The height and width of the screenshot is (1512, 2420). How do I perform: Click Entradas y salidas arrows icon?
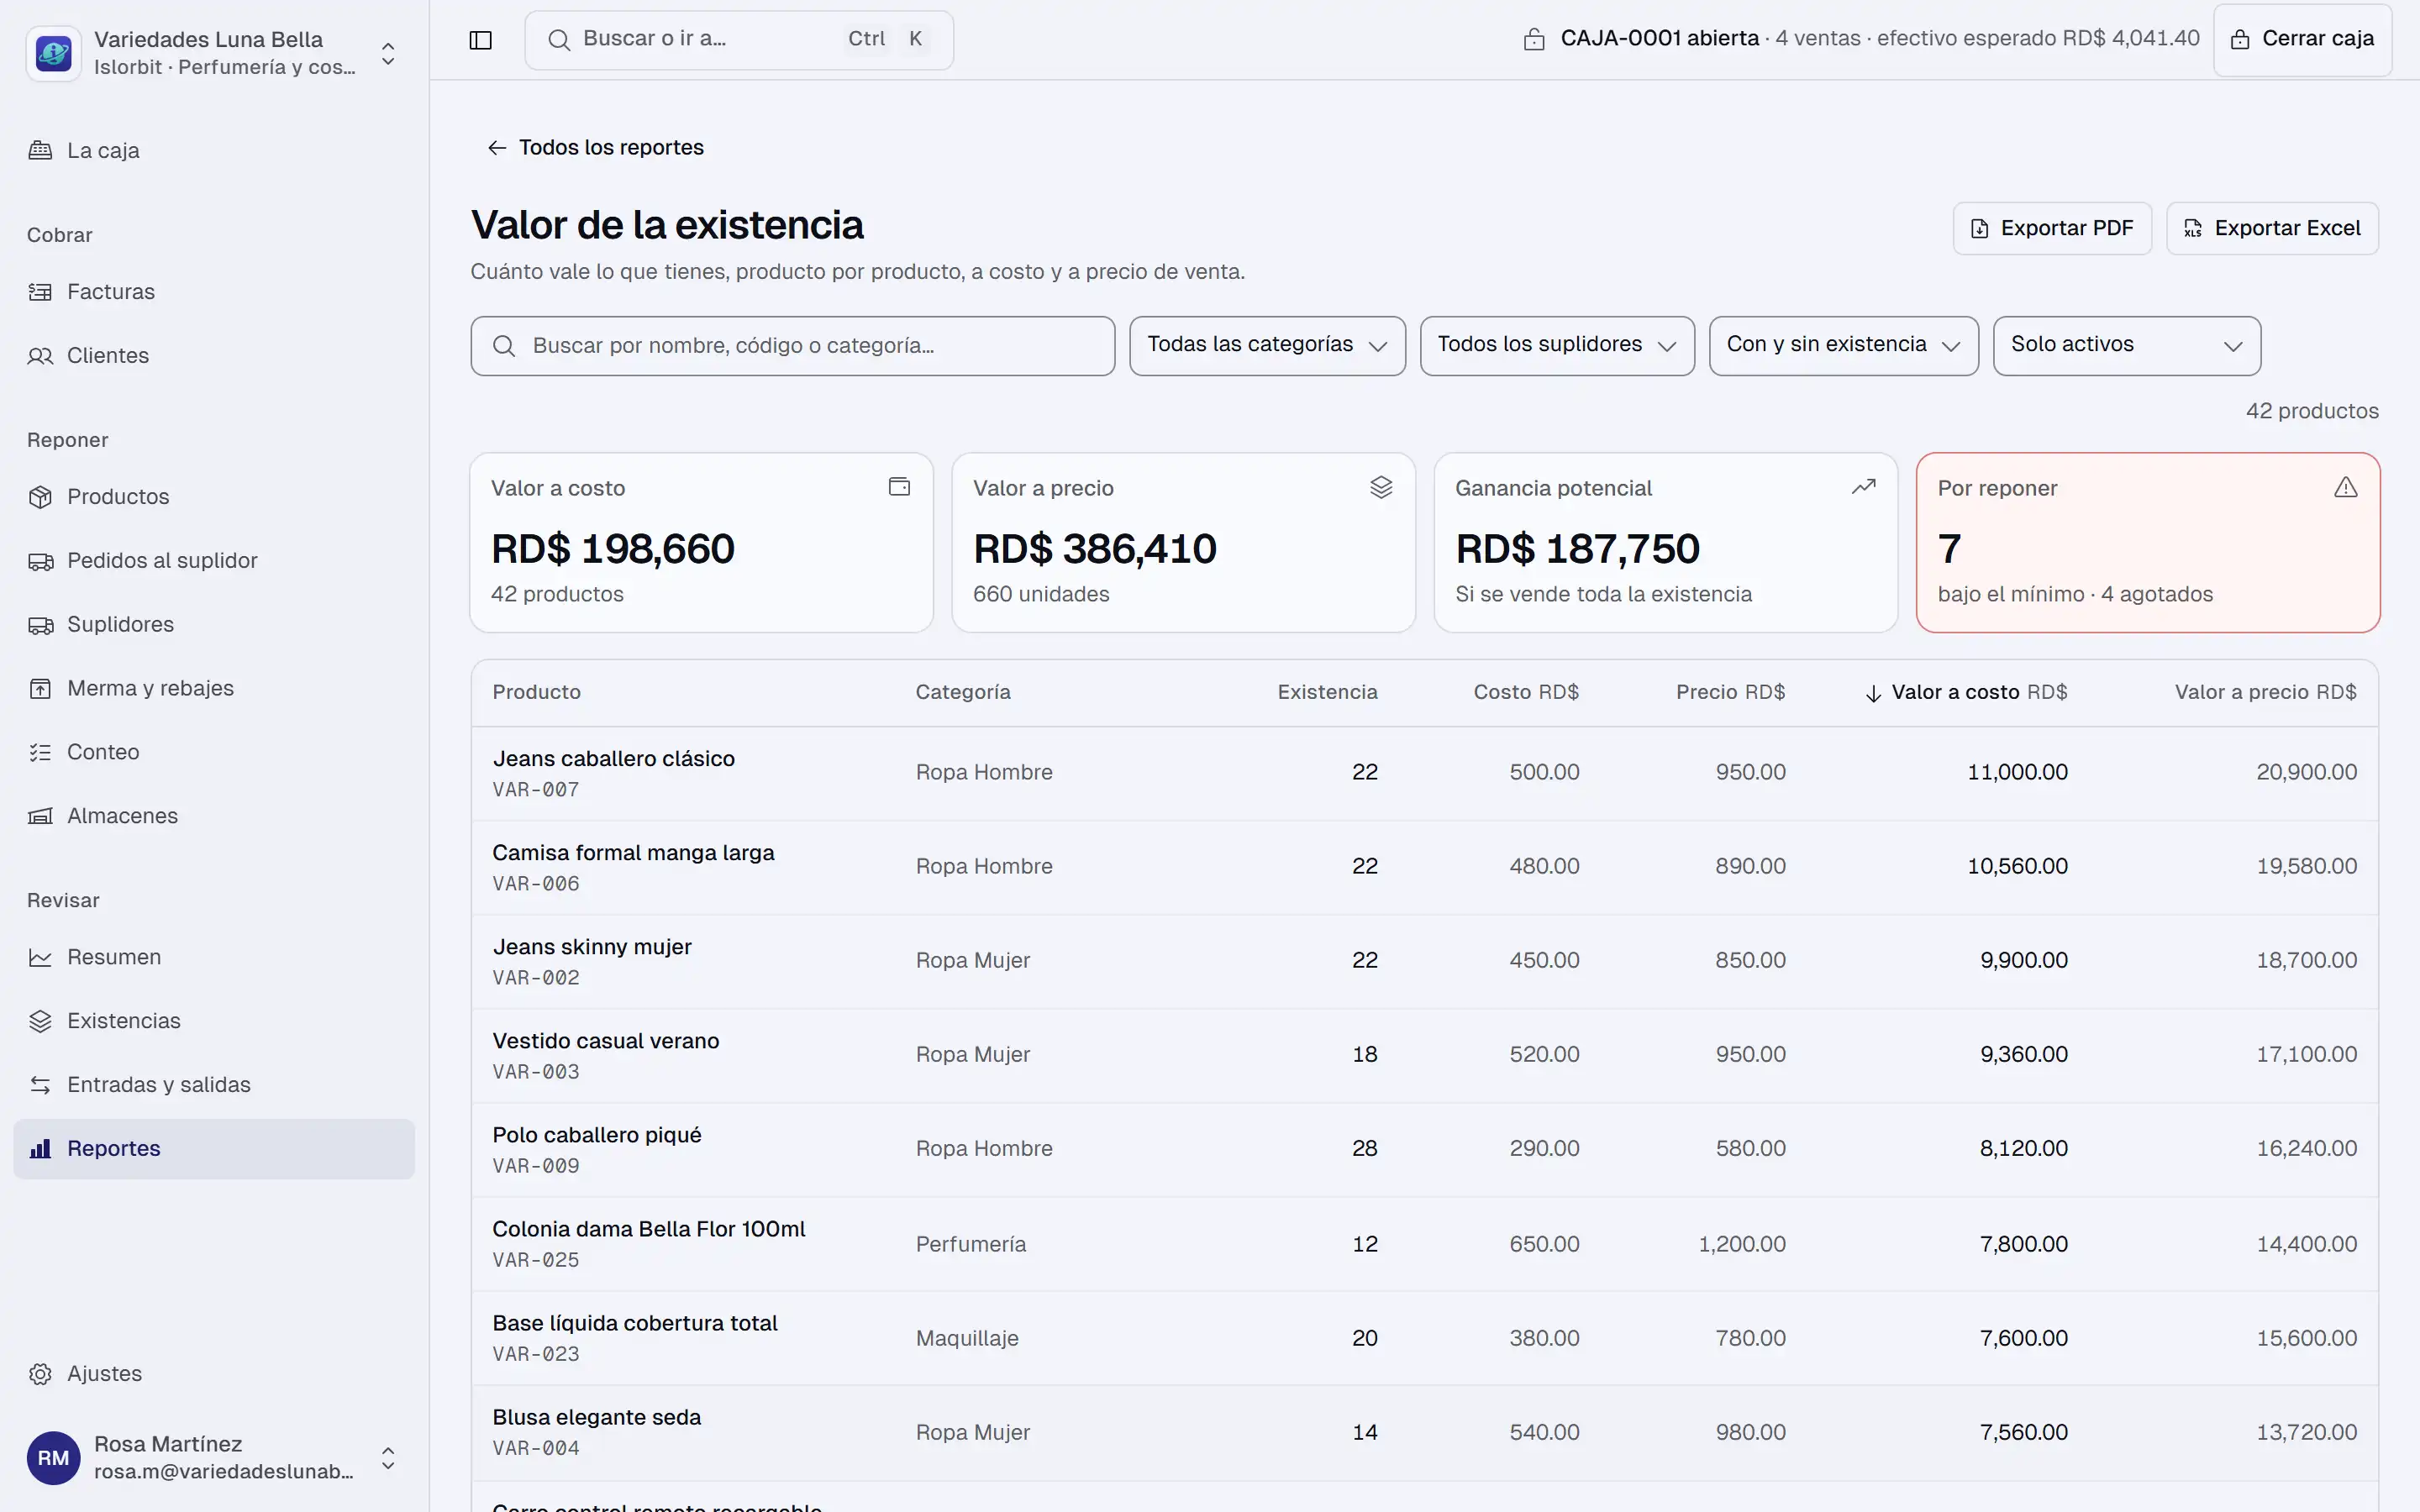(40, 1085)
